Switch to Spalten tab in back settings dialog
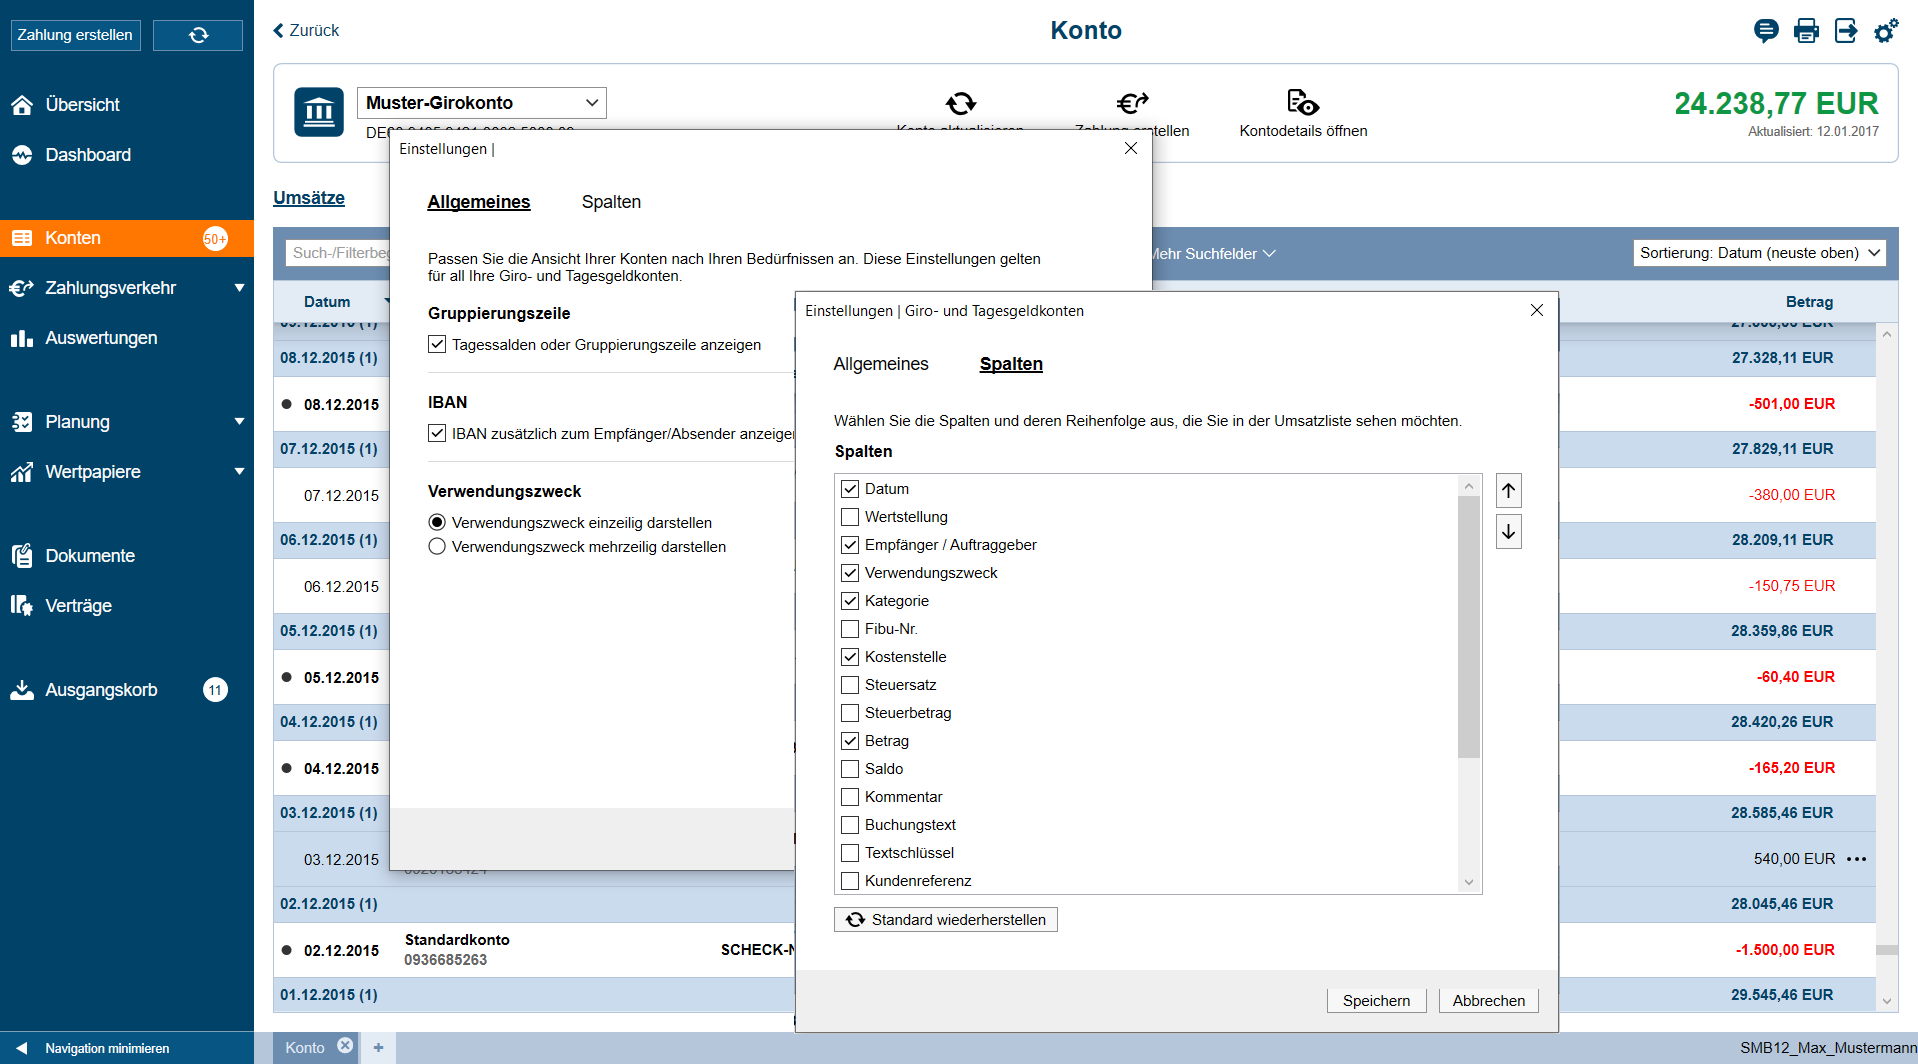 (611, 202)
